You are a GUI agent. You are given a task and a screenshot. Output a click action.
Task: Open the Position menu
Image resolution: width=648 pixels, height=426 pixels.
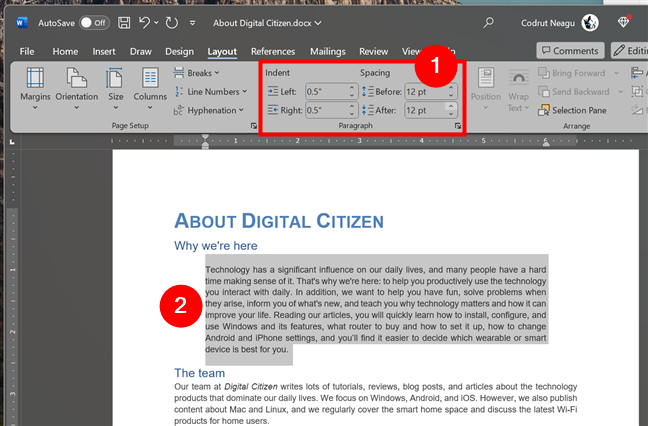pos(486,88)
